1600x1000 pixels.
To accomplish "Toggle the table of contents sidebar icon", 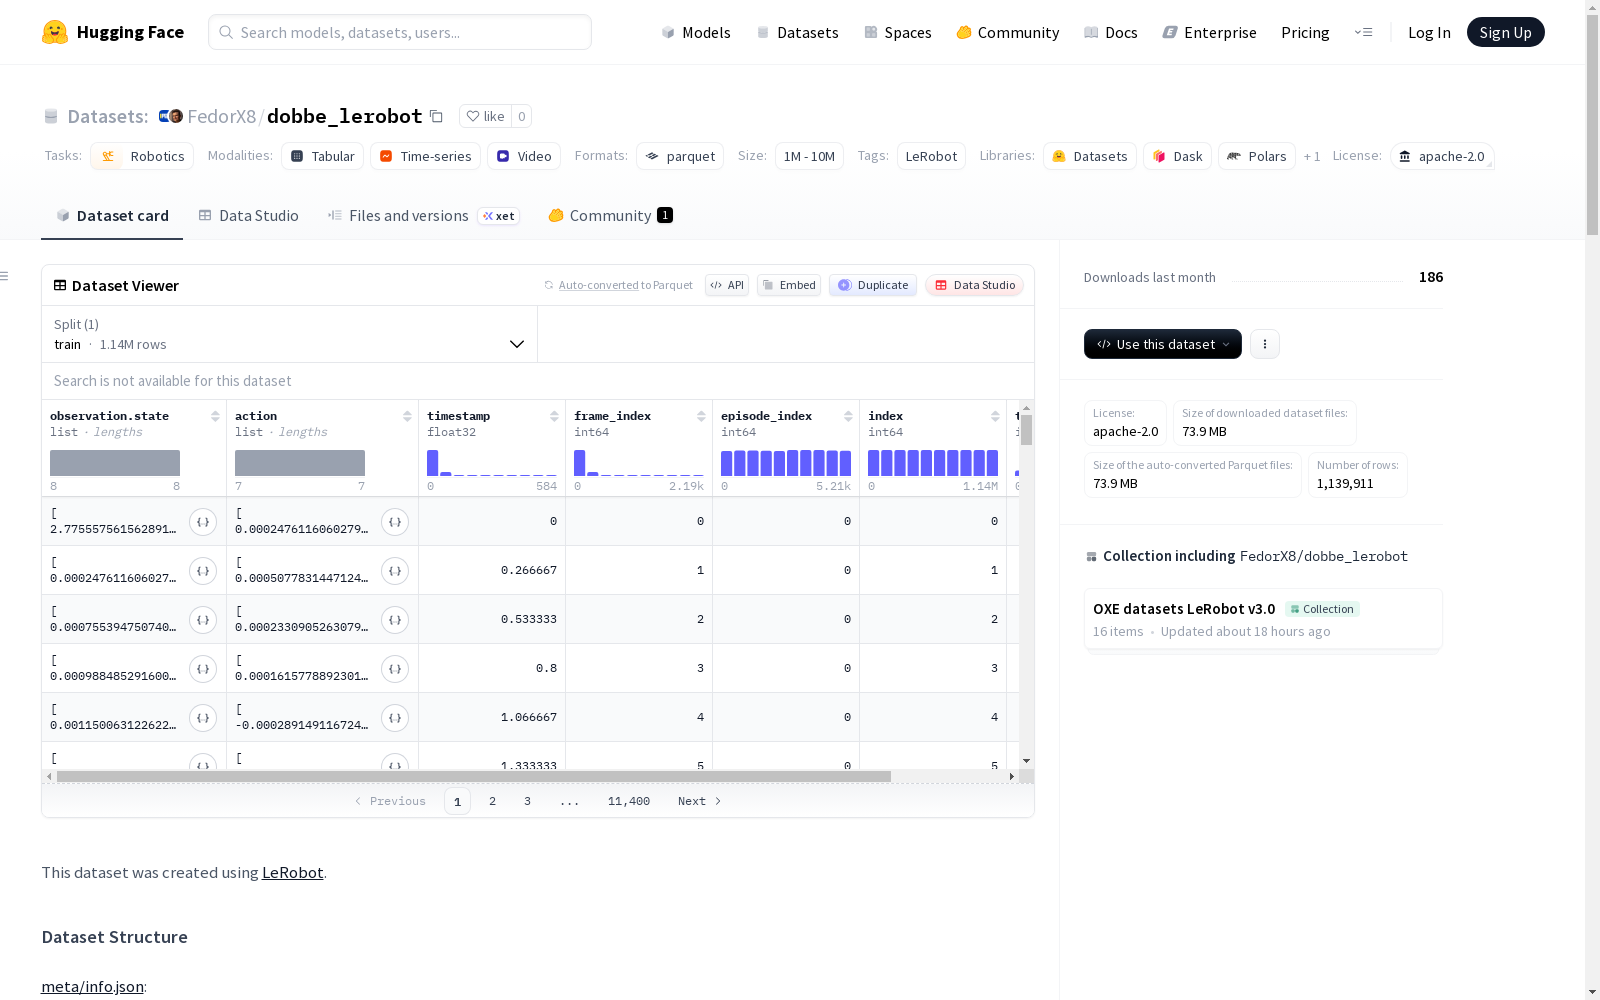I will 5,276.
